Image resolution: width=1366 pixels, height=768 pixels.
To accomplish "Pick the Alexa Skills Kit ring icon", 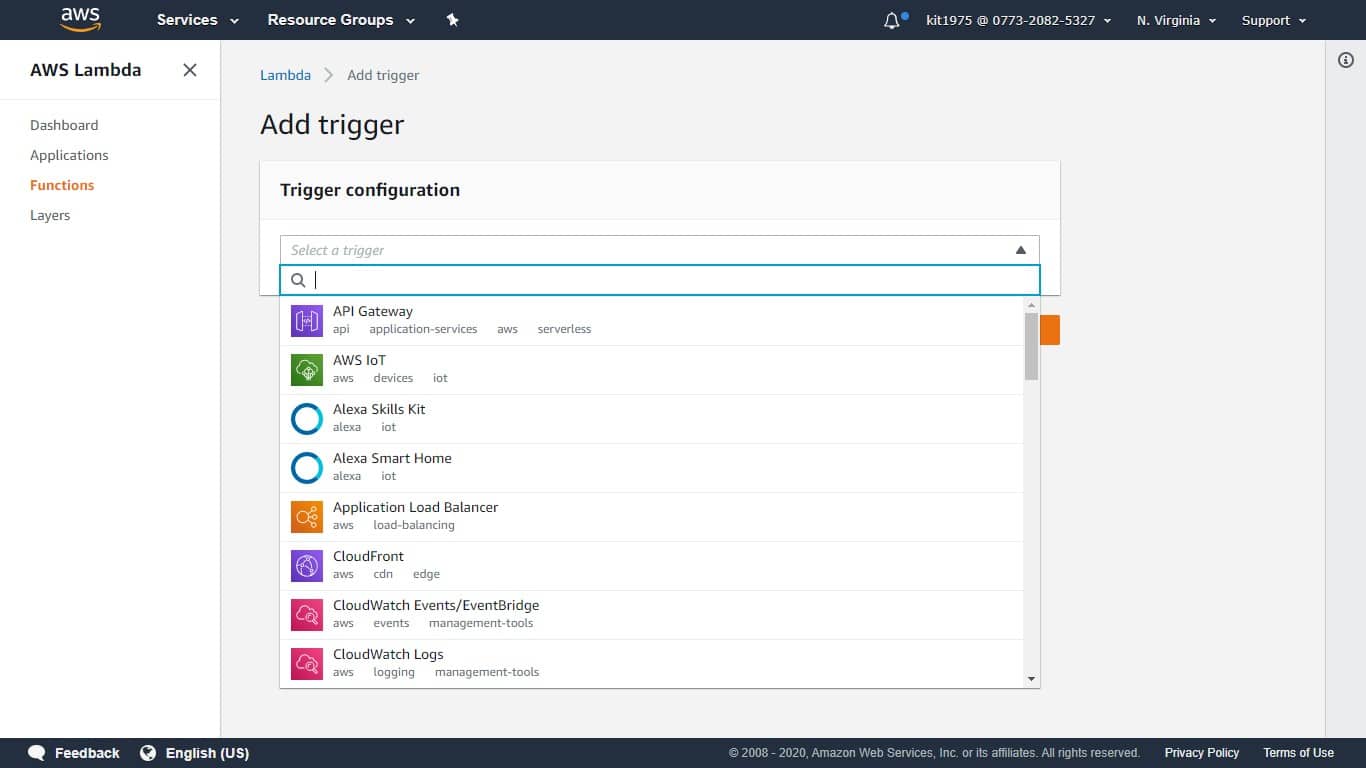I will [307, 419].
